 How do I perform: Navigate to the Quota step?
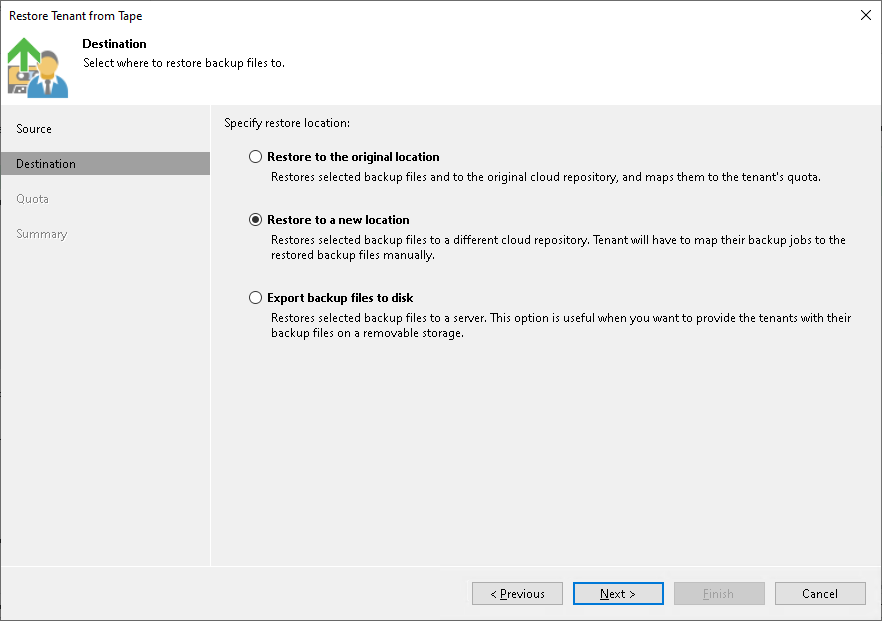tap(33, 198)
